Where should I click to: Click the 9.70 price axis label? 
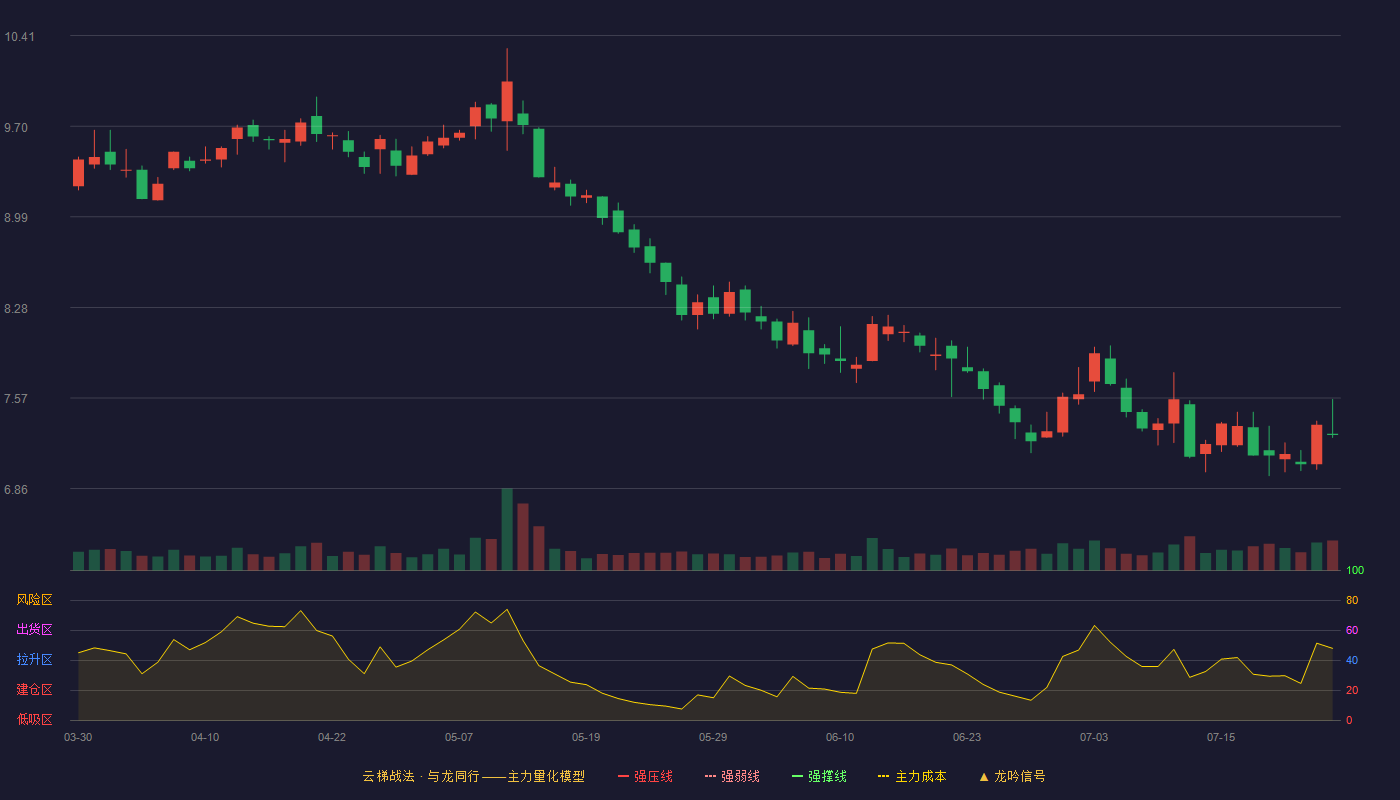click(16, 128)
